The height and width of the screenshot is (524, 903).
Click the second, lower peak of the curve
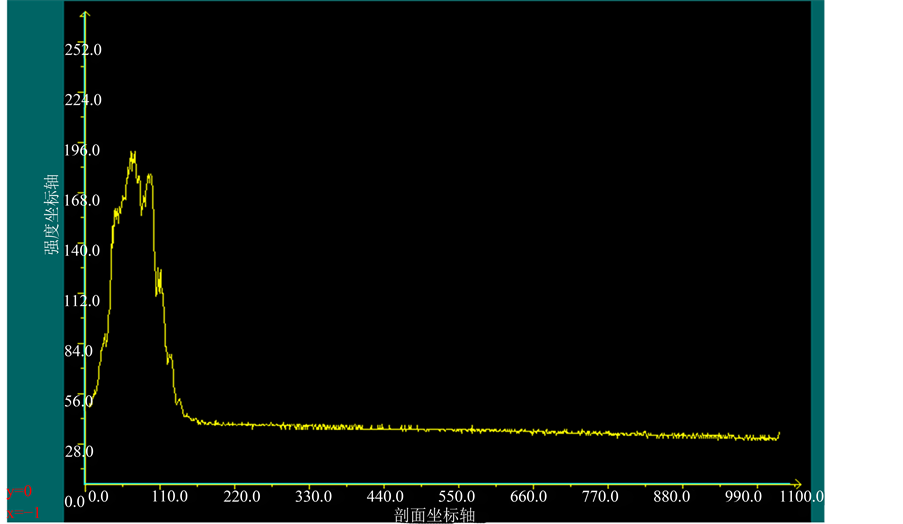(x=149, y=177)
